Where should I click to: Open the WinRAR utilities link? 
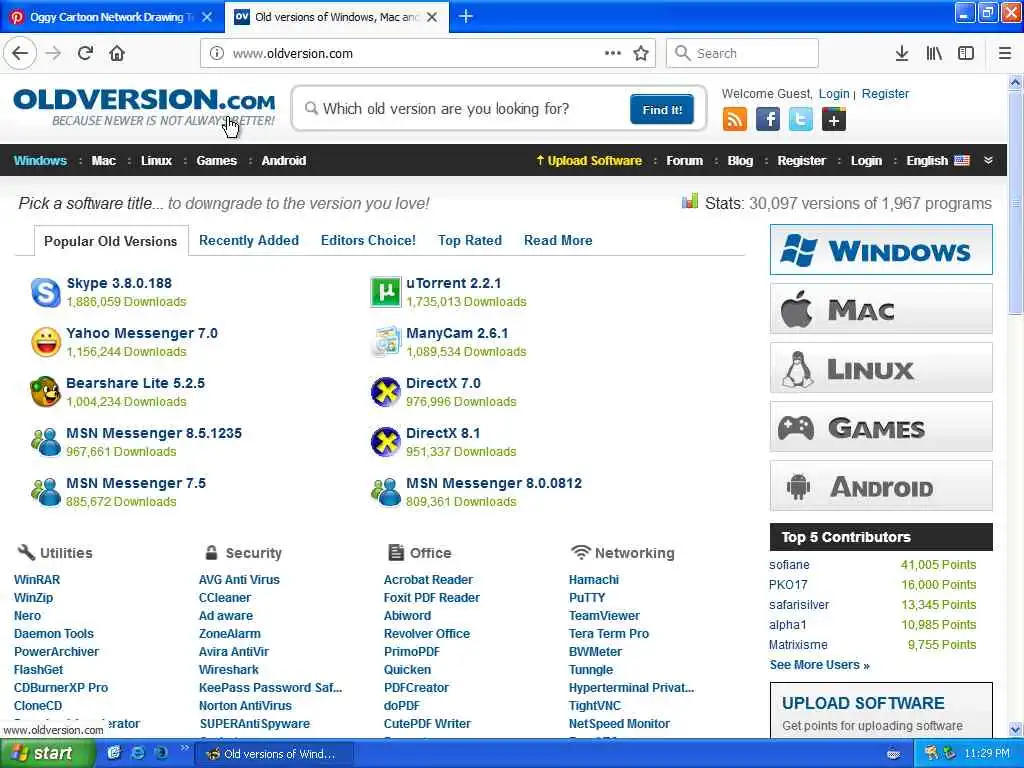tap(37, 579)
